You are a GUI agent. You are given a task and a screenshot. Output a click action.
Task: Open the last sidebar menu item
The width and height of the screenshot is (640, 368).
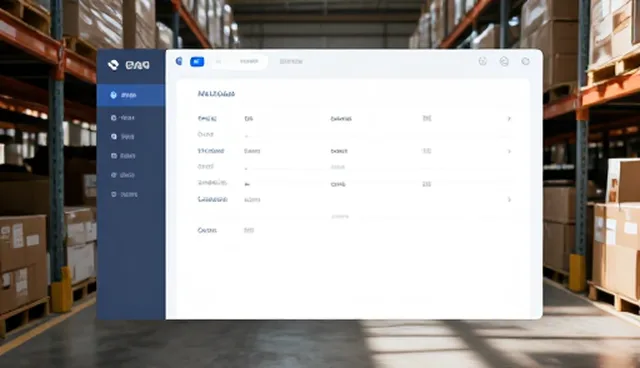pos(124,195)
